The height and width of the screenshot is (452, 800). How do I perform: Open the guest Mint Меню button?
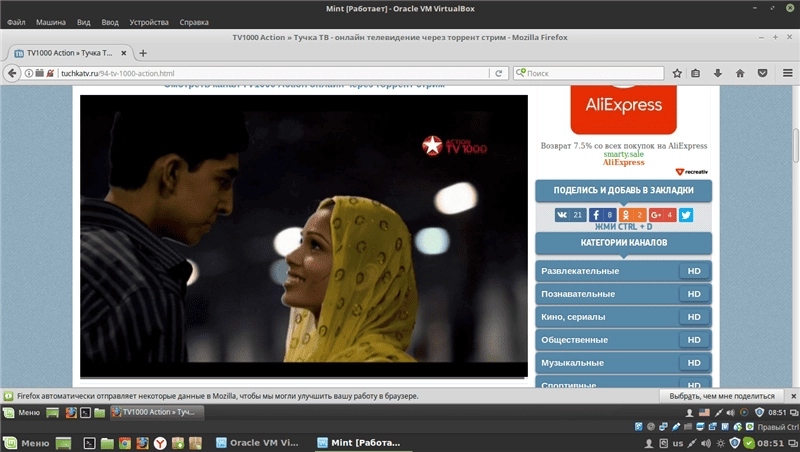point(22,412)
